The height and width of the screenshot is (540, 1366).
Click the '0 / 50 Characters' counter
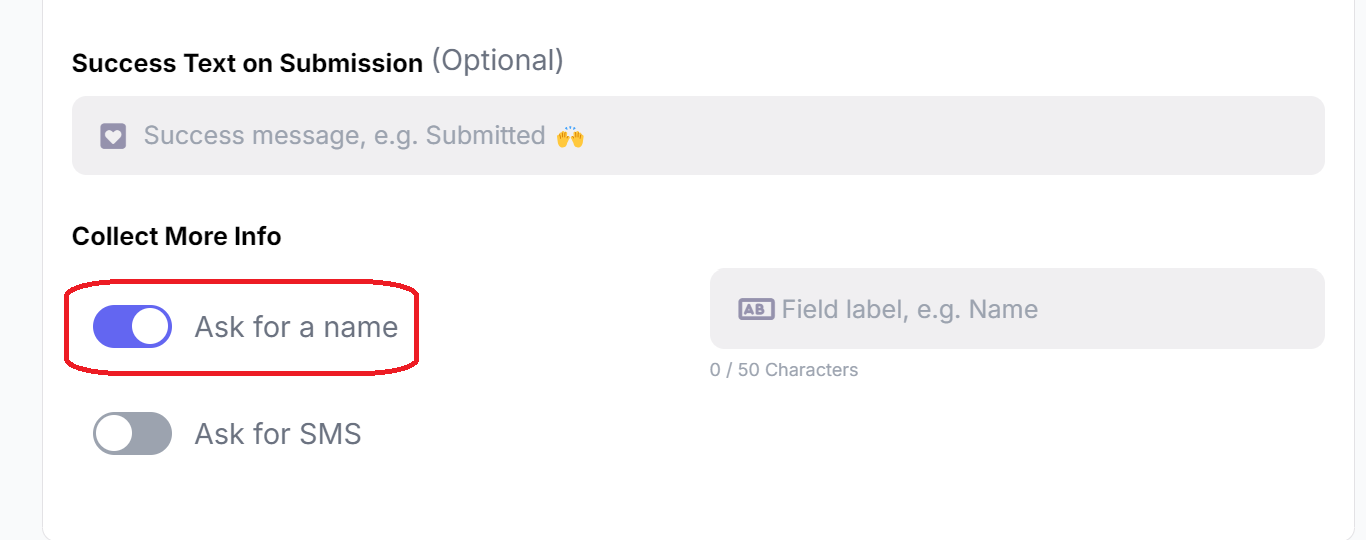tap(784, 370)
